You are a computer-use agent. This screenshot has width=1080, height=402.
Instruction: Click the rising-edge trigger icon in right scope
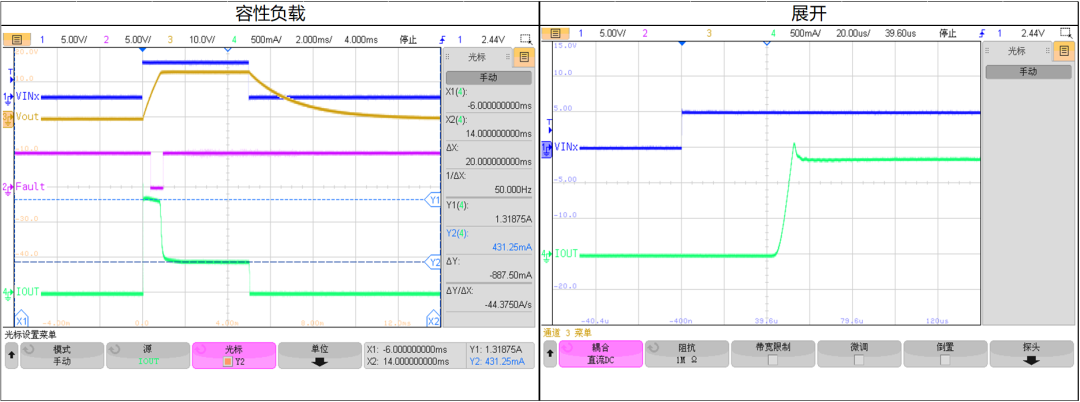coord(983,32)
